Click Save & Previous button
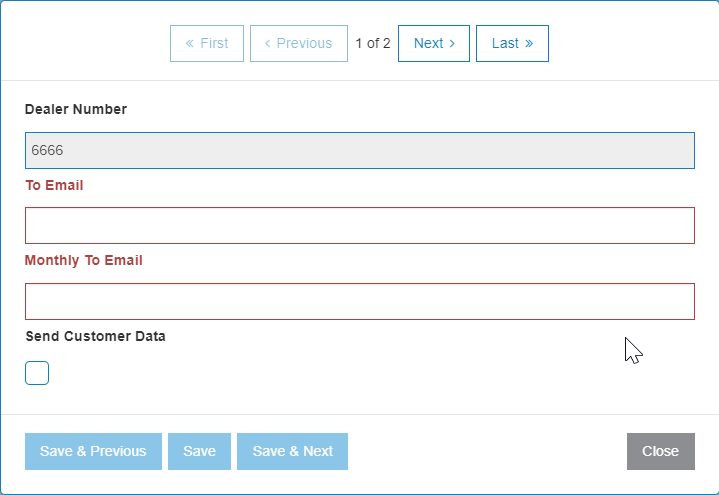The height and width of the screenshot is (495, 719). pyautogui.click(x=93, y=451)
